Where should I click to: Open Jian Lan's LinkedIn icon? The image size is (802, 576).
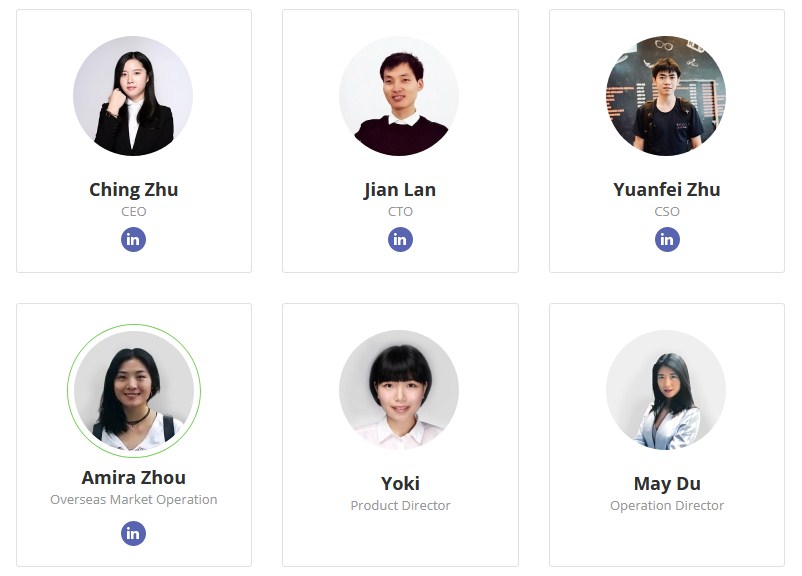(x=400, y=239)
